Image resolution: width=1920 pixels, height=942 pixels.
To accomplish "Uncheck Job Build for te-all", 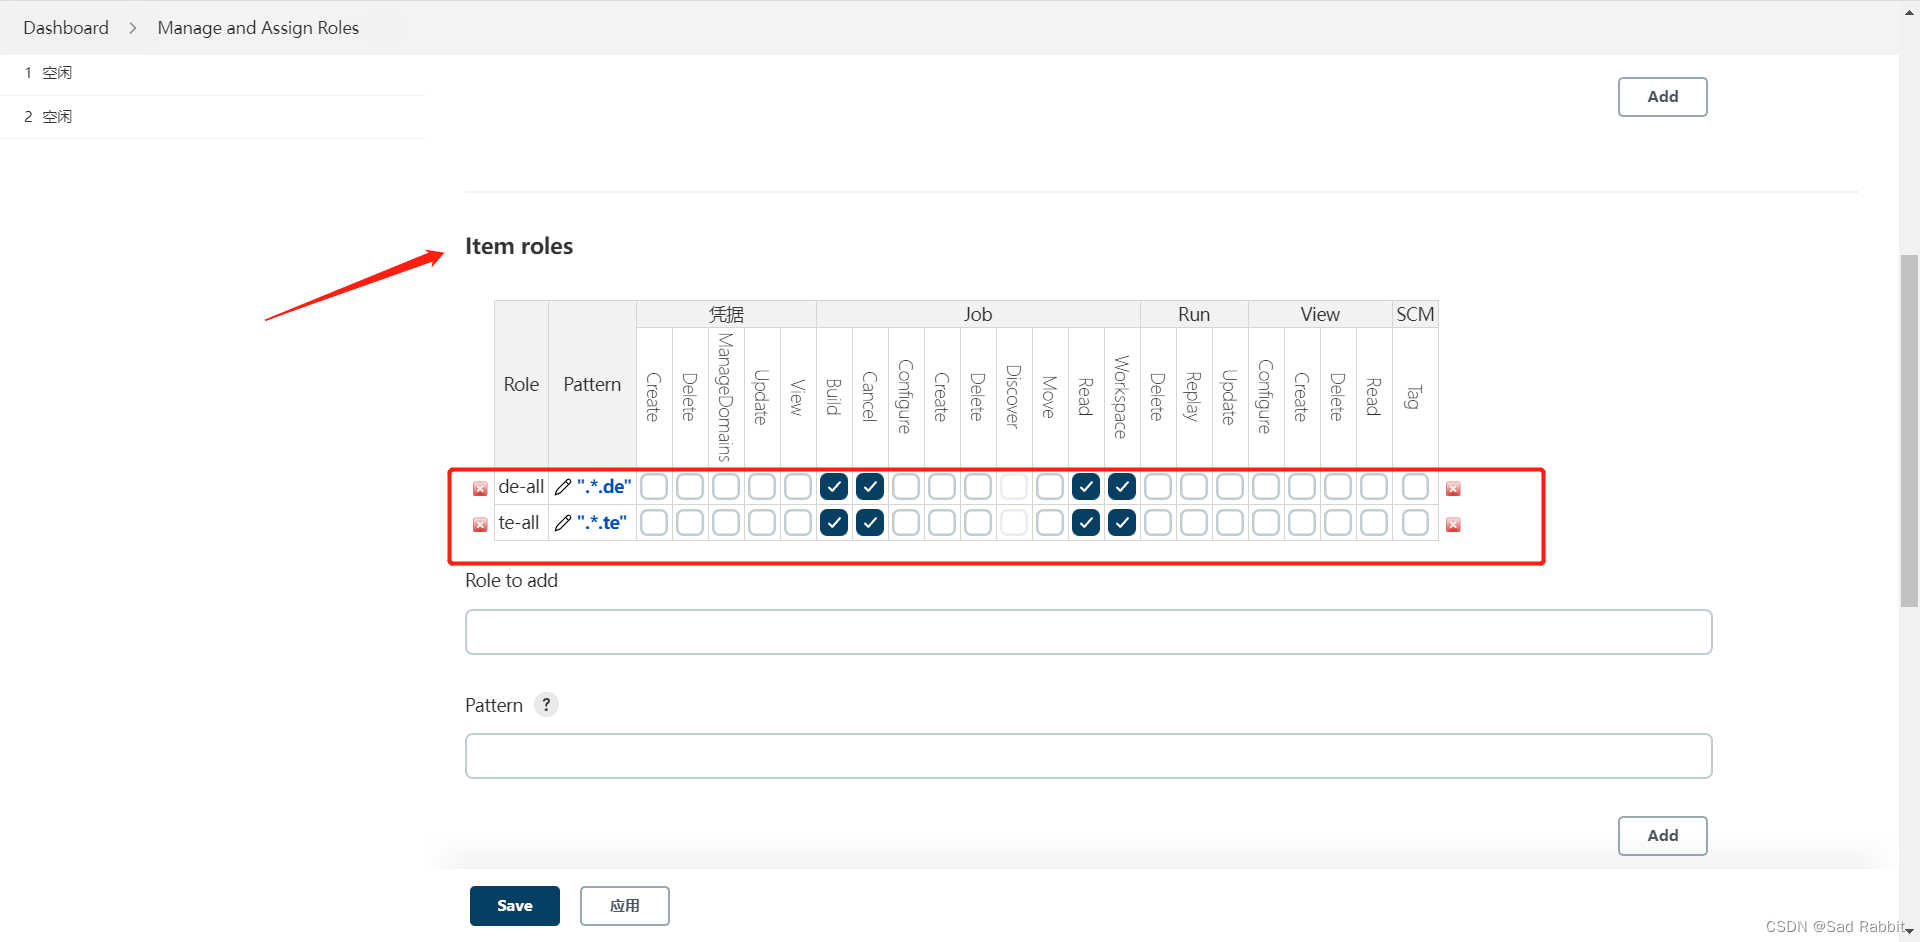I will pos(834,523).
